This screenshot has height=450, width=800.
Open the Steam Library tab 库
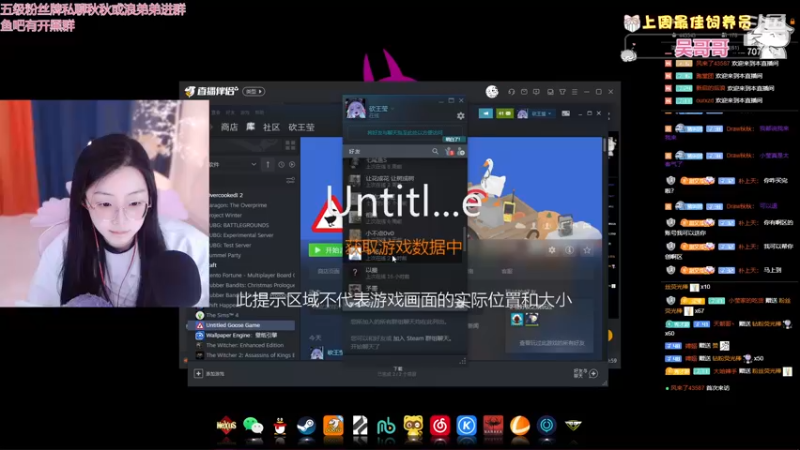[251, 127]
